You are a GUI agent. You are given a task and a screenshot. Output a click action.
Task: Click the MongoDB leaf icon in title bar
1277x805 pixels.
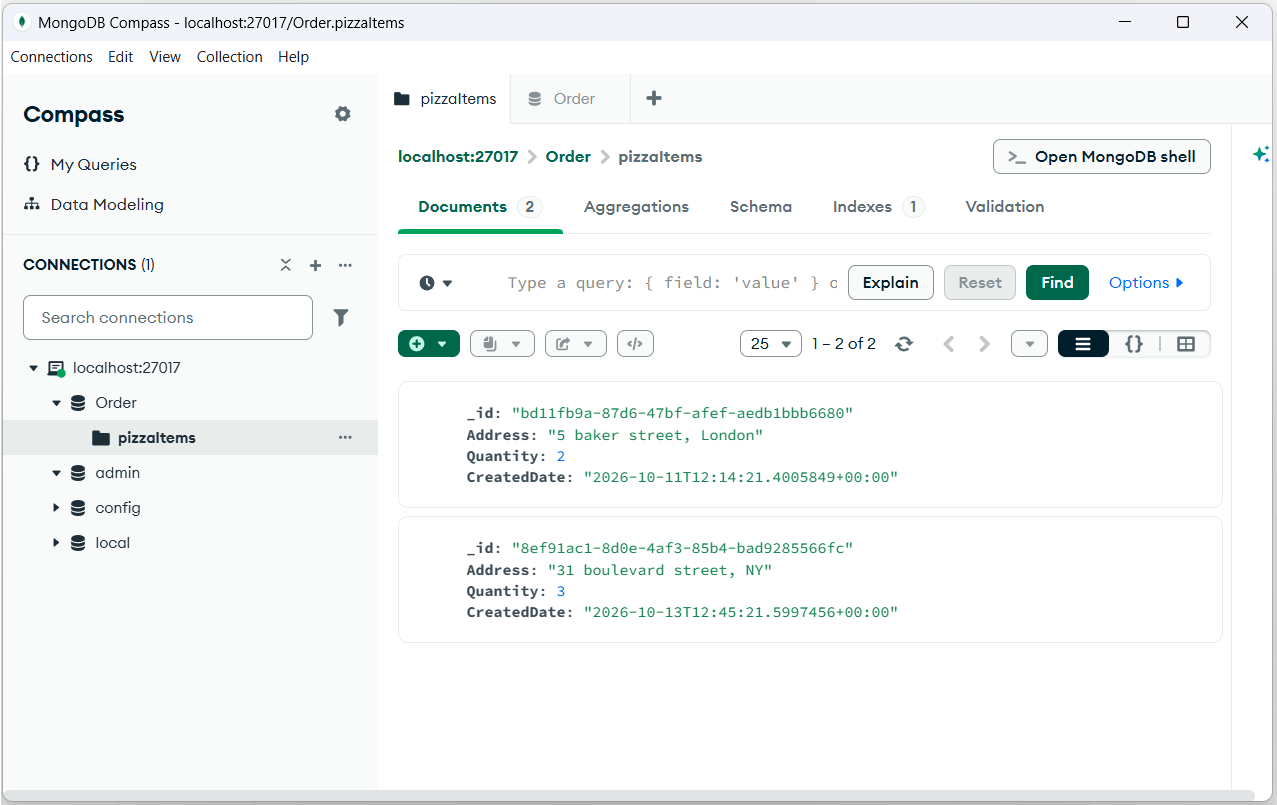point(21,22)
